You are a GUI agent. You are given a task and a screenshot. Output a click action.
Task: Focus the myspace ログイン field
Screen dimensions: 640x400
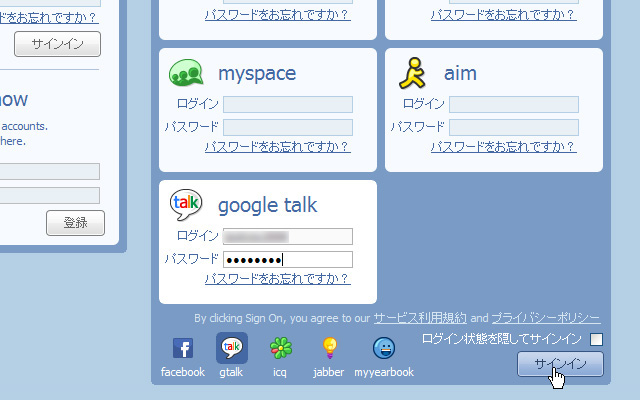click(288, 104)
